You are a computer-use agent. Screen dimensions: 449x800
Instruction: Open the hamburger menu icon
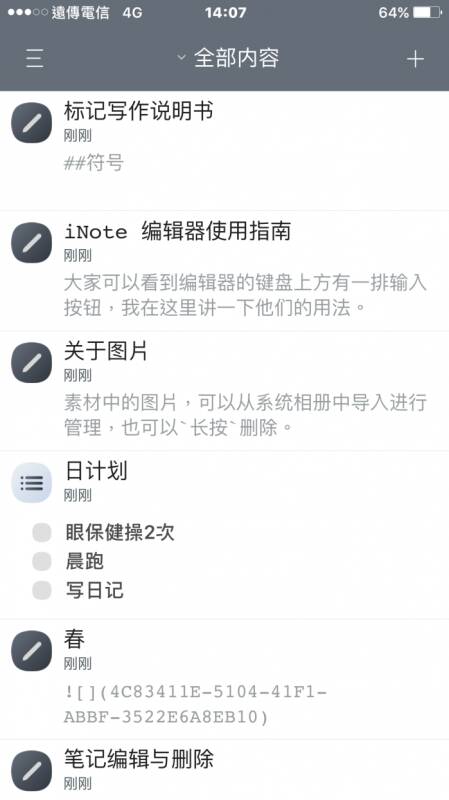pyautogui.click(x=34, y=59)
